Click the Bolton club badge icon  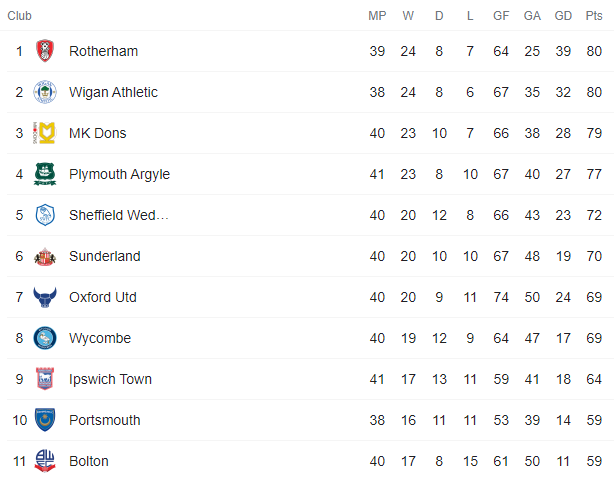[x=45, y=461]
